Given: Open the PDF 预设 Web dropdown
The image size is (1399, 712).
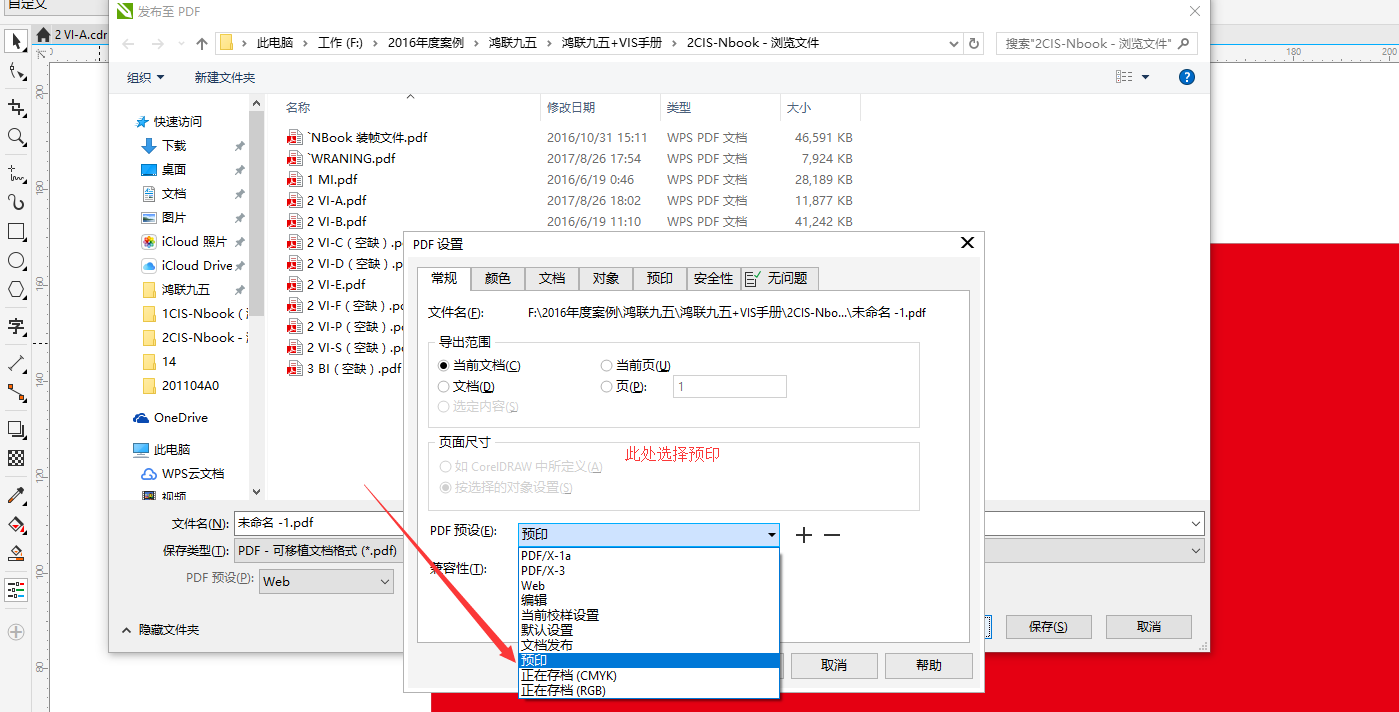Looking at the screenshot, I should click(x=327, y=581).
